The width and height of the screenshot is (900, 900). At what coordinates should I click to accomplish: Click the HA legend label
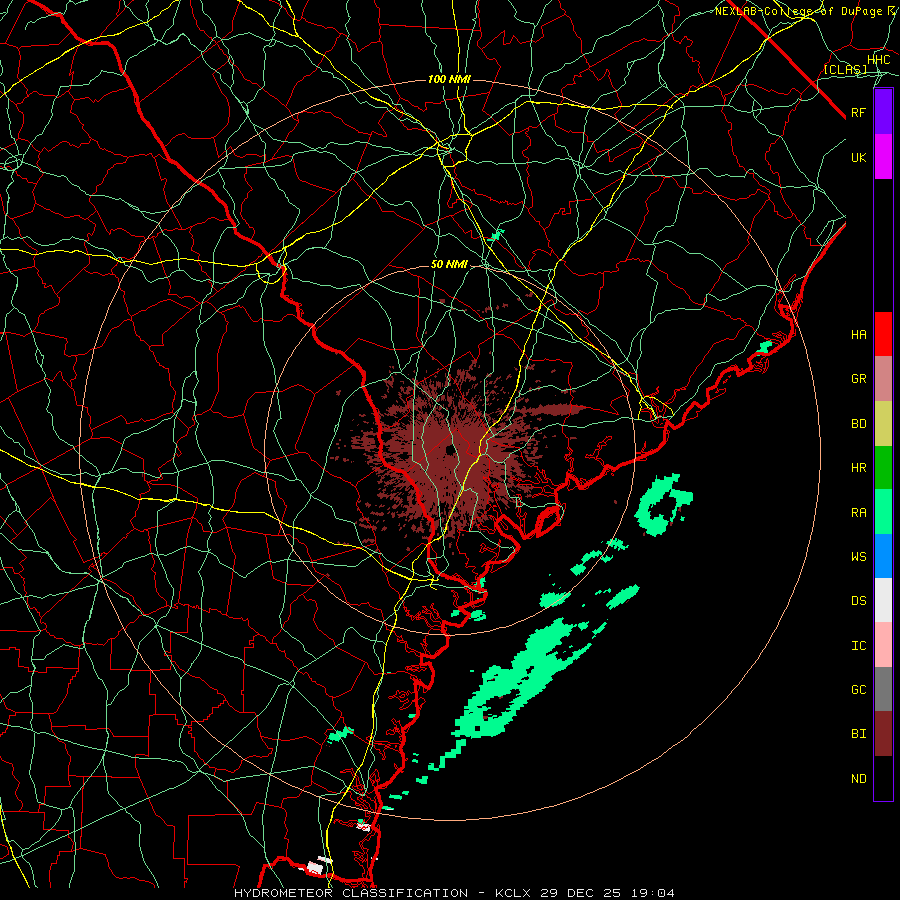[859, 334]
